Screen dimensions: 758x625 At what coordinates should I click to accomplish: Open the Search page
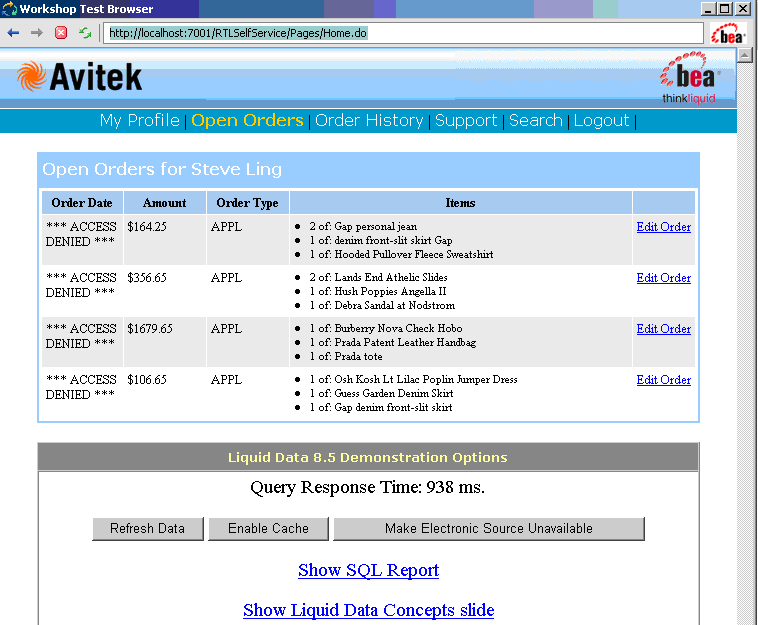click(x=536, y=120)
